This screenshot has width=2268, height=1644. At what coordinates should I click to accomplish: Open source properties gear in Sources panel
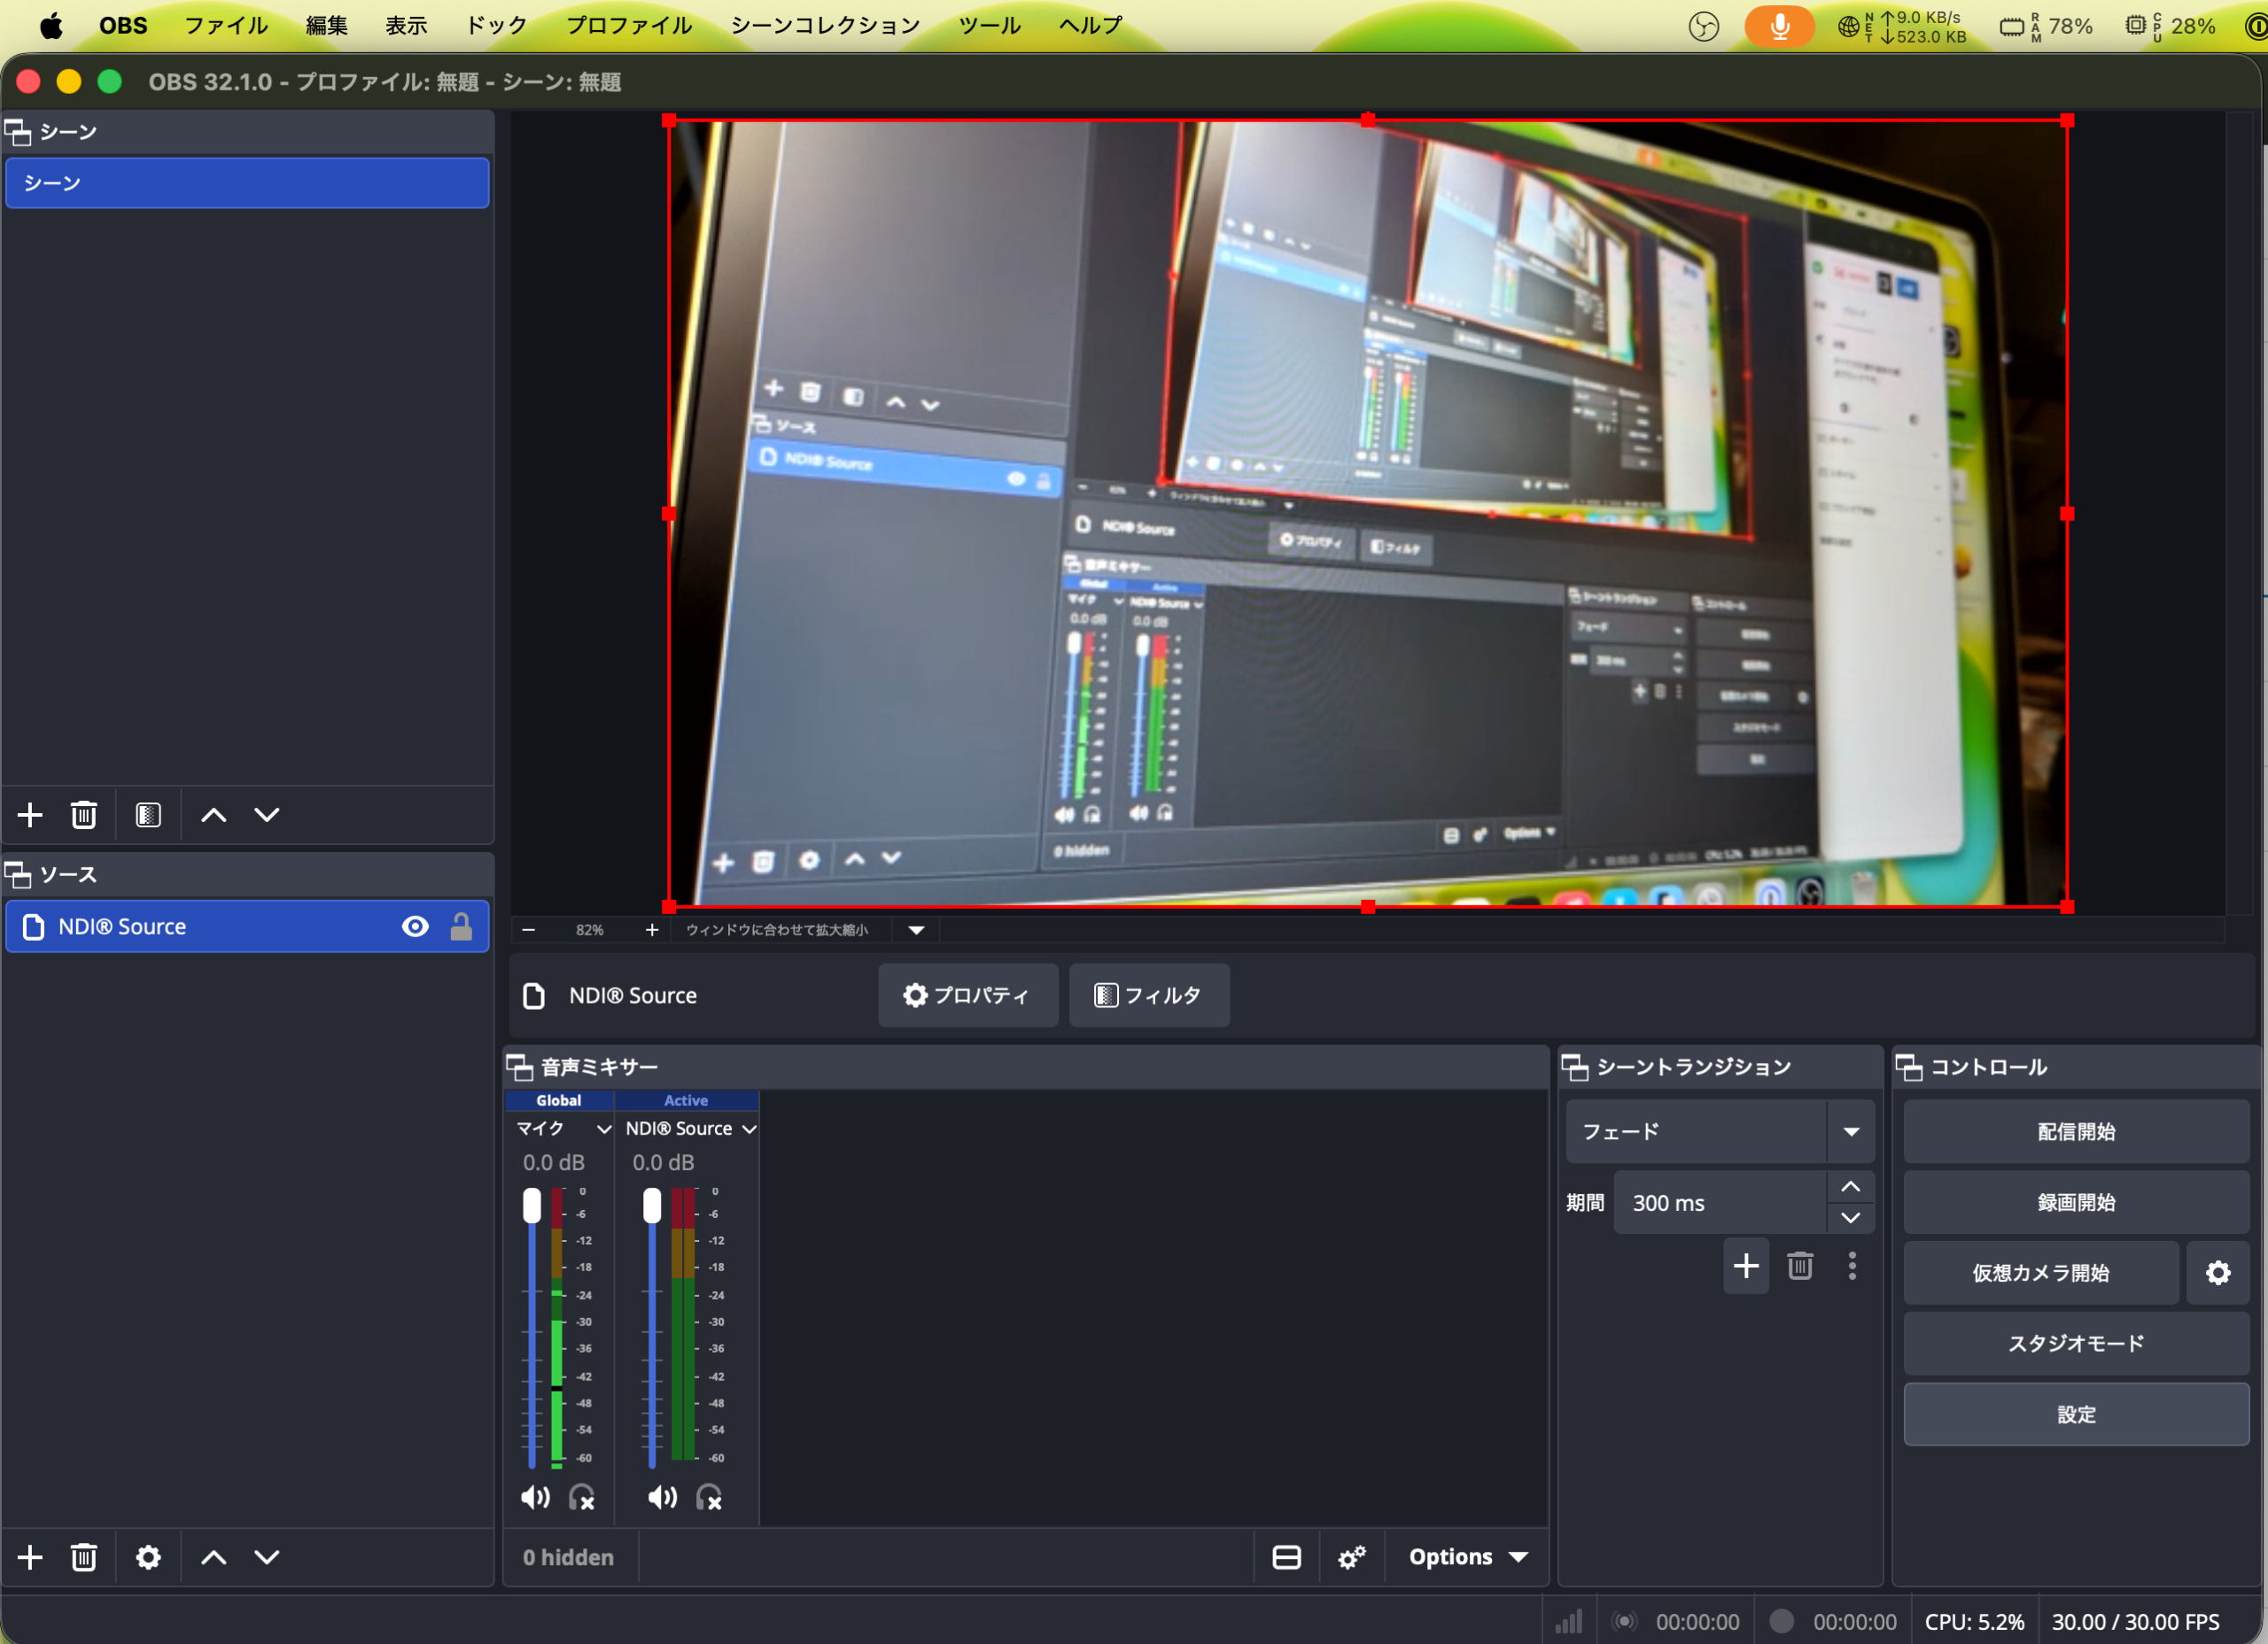(x=148, y=1557)
